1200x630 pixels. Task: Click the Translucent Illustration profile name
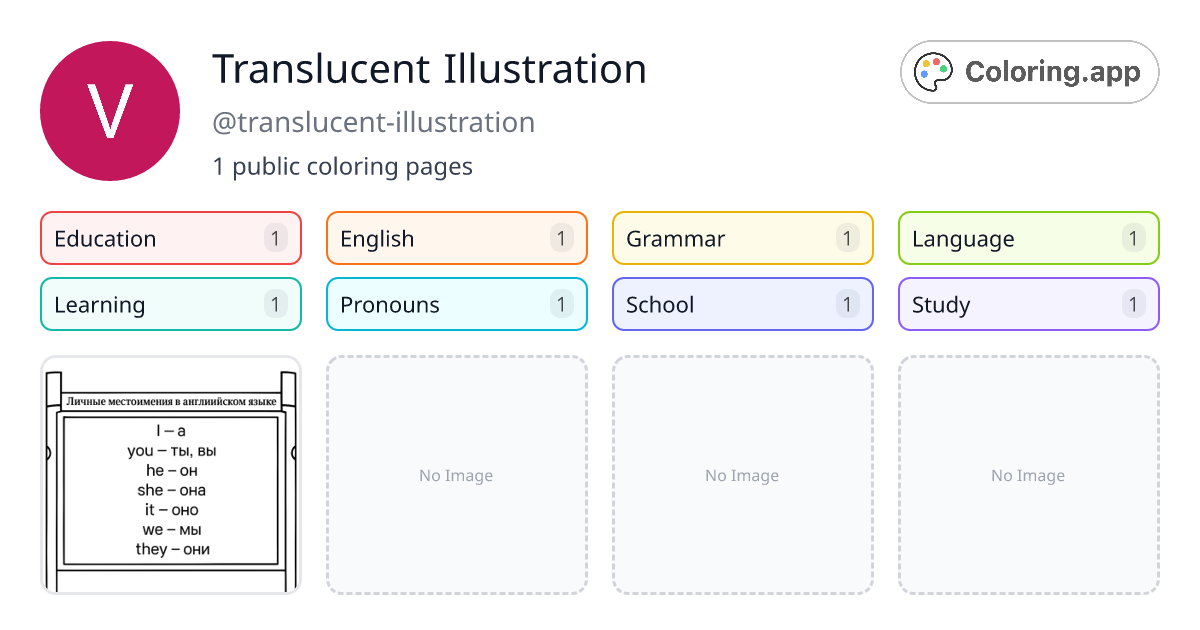[x=429, y=69]
